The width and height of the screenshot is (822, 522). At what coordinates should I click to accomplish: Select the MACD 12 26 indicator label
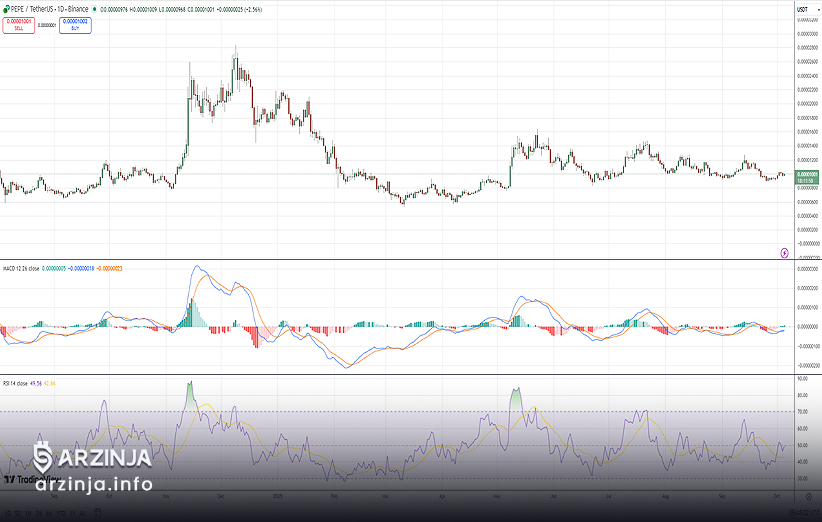tap(20, 269)
